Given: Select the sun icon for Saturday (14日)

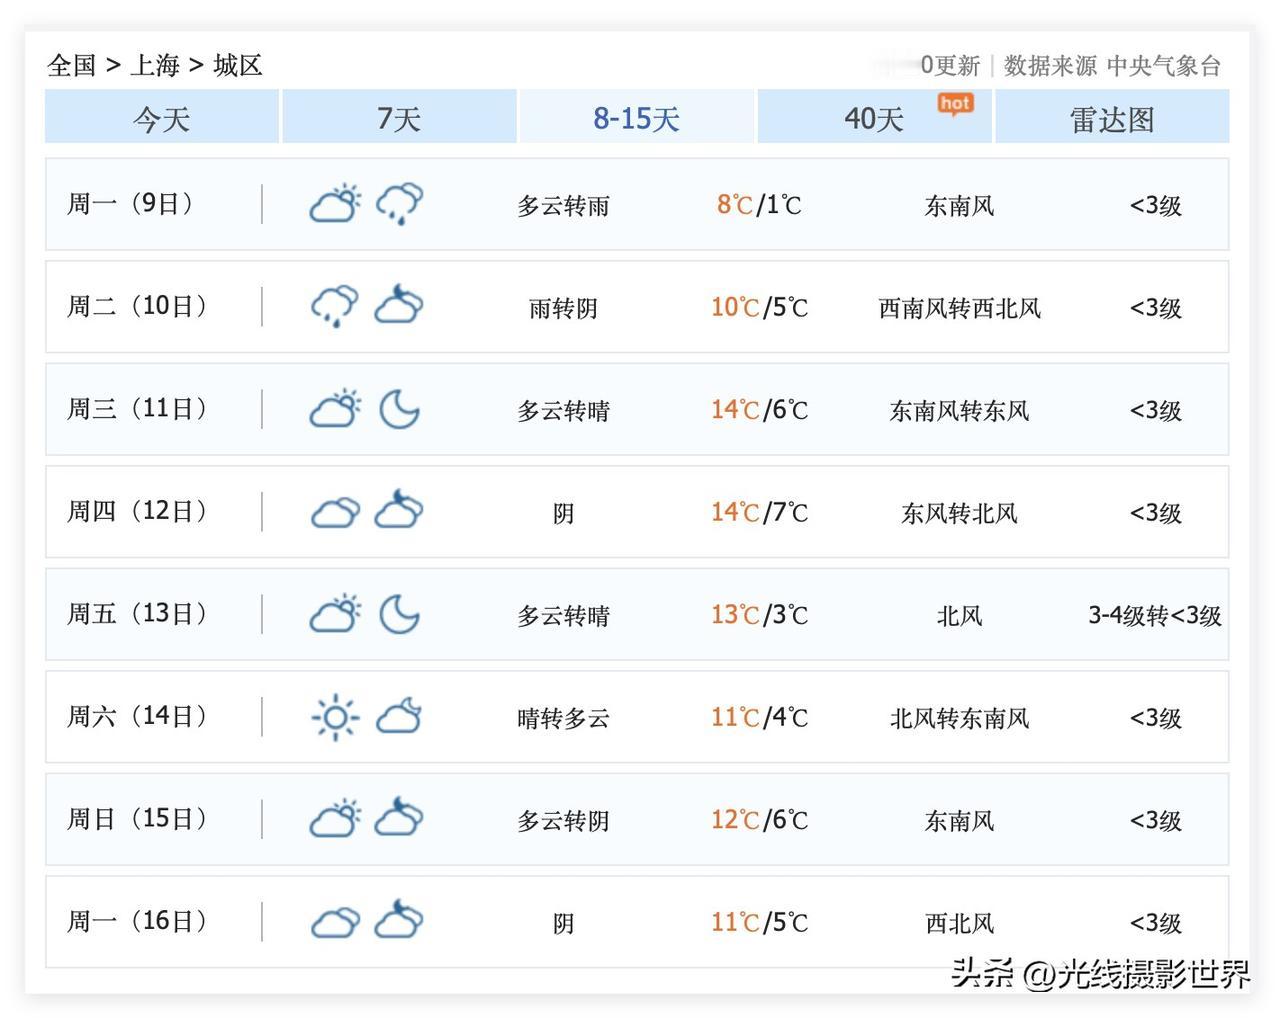Looking at the screenshot, I should (x=335, y=717).
